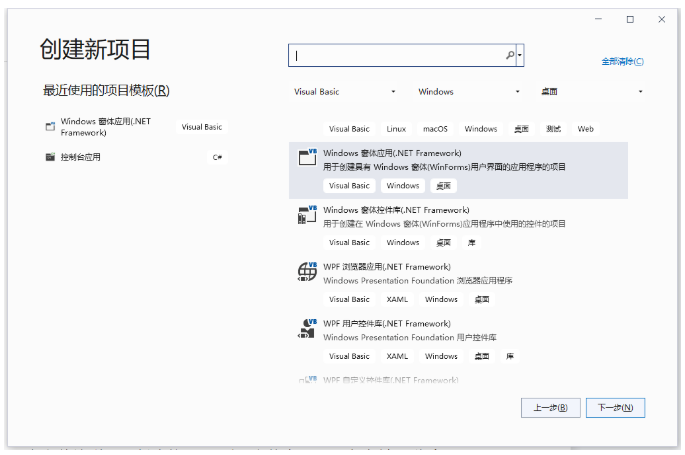The image size is (685, 455).
Task: Choose Windows 窗体控件库(.NET Framework) template title
Action: [396, 210]
